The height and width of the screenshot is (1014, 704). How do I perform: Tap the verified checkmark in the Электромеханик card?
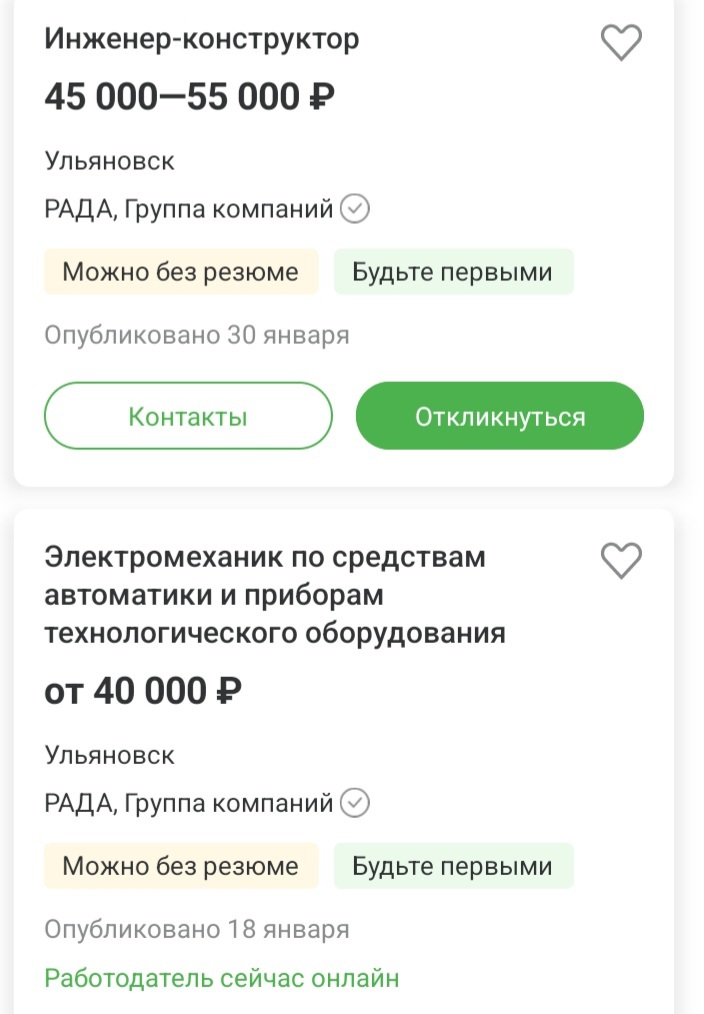(x=355, y=803)
